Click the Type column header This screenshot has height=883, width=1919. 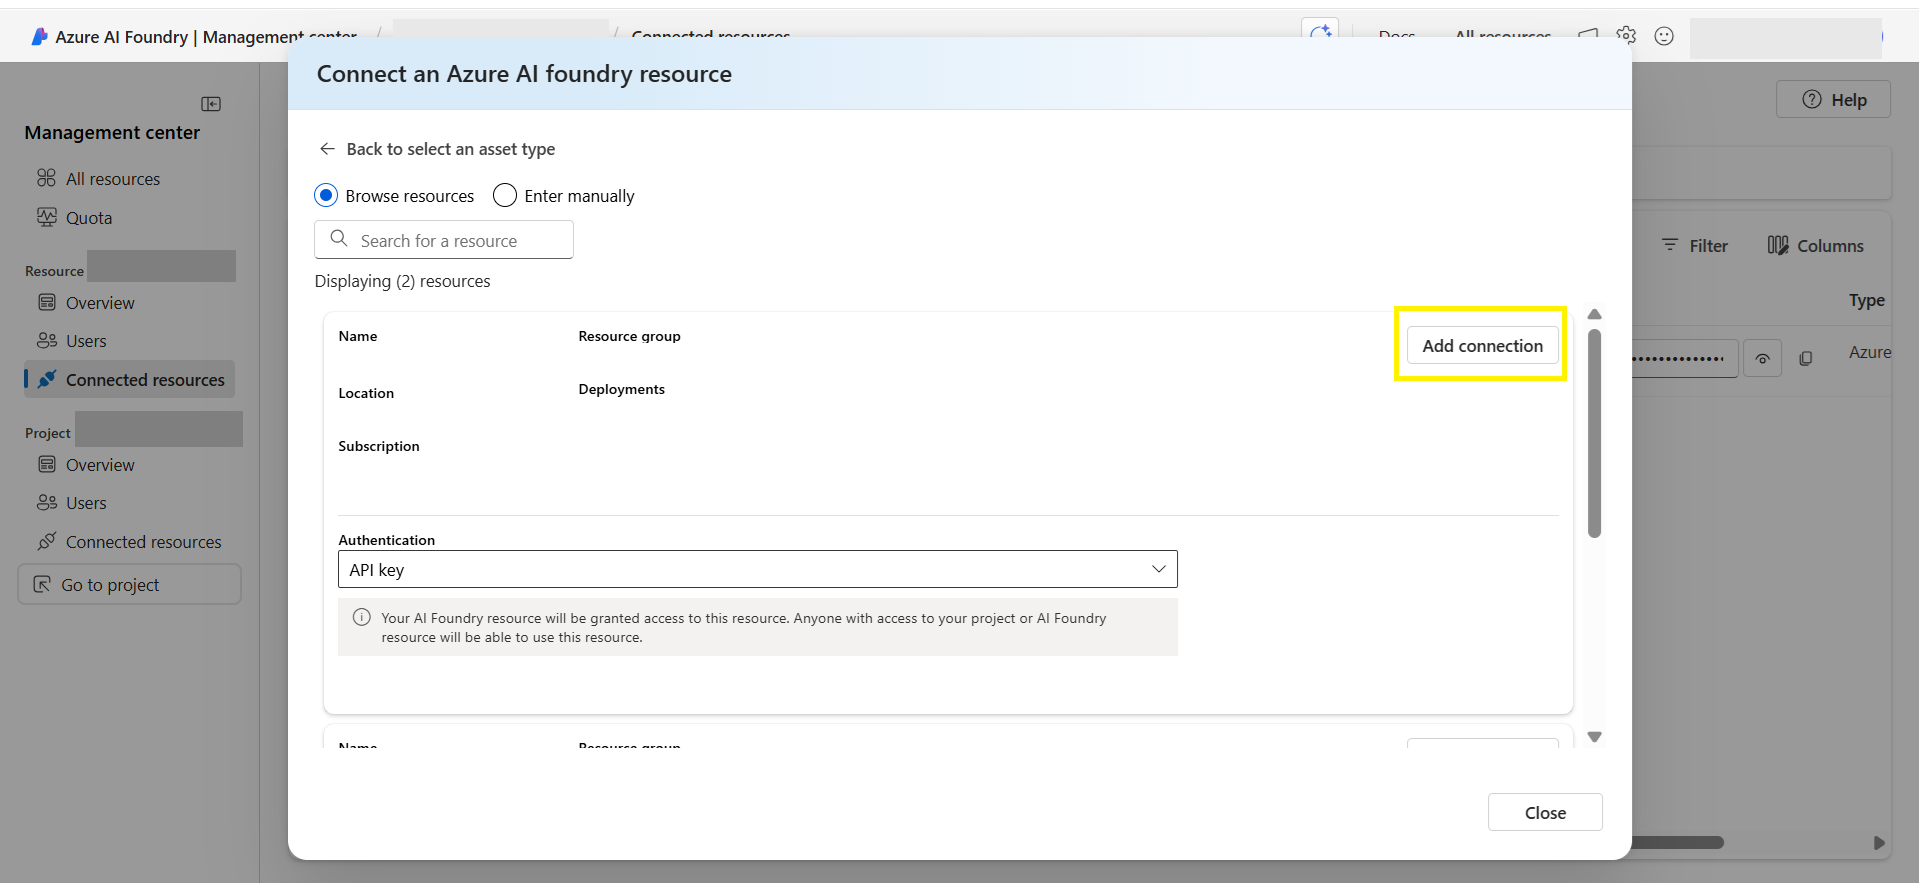pyautogui.click(x=1866, y=300)
